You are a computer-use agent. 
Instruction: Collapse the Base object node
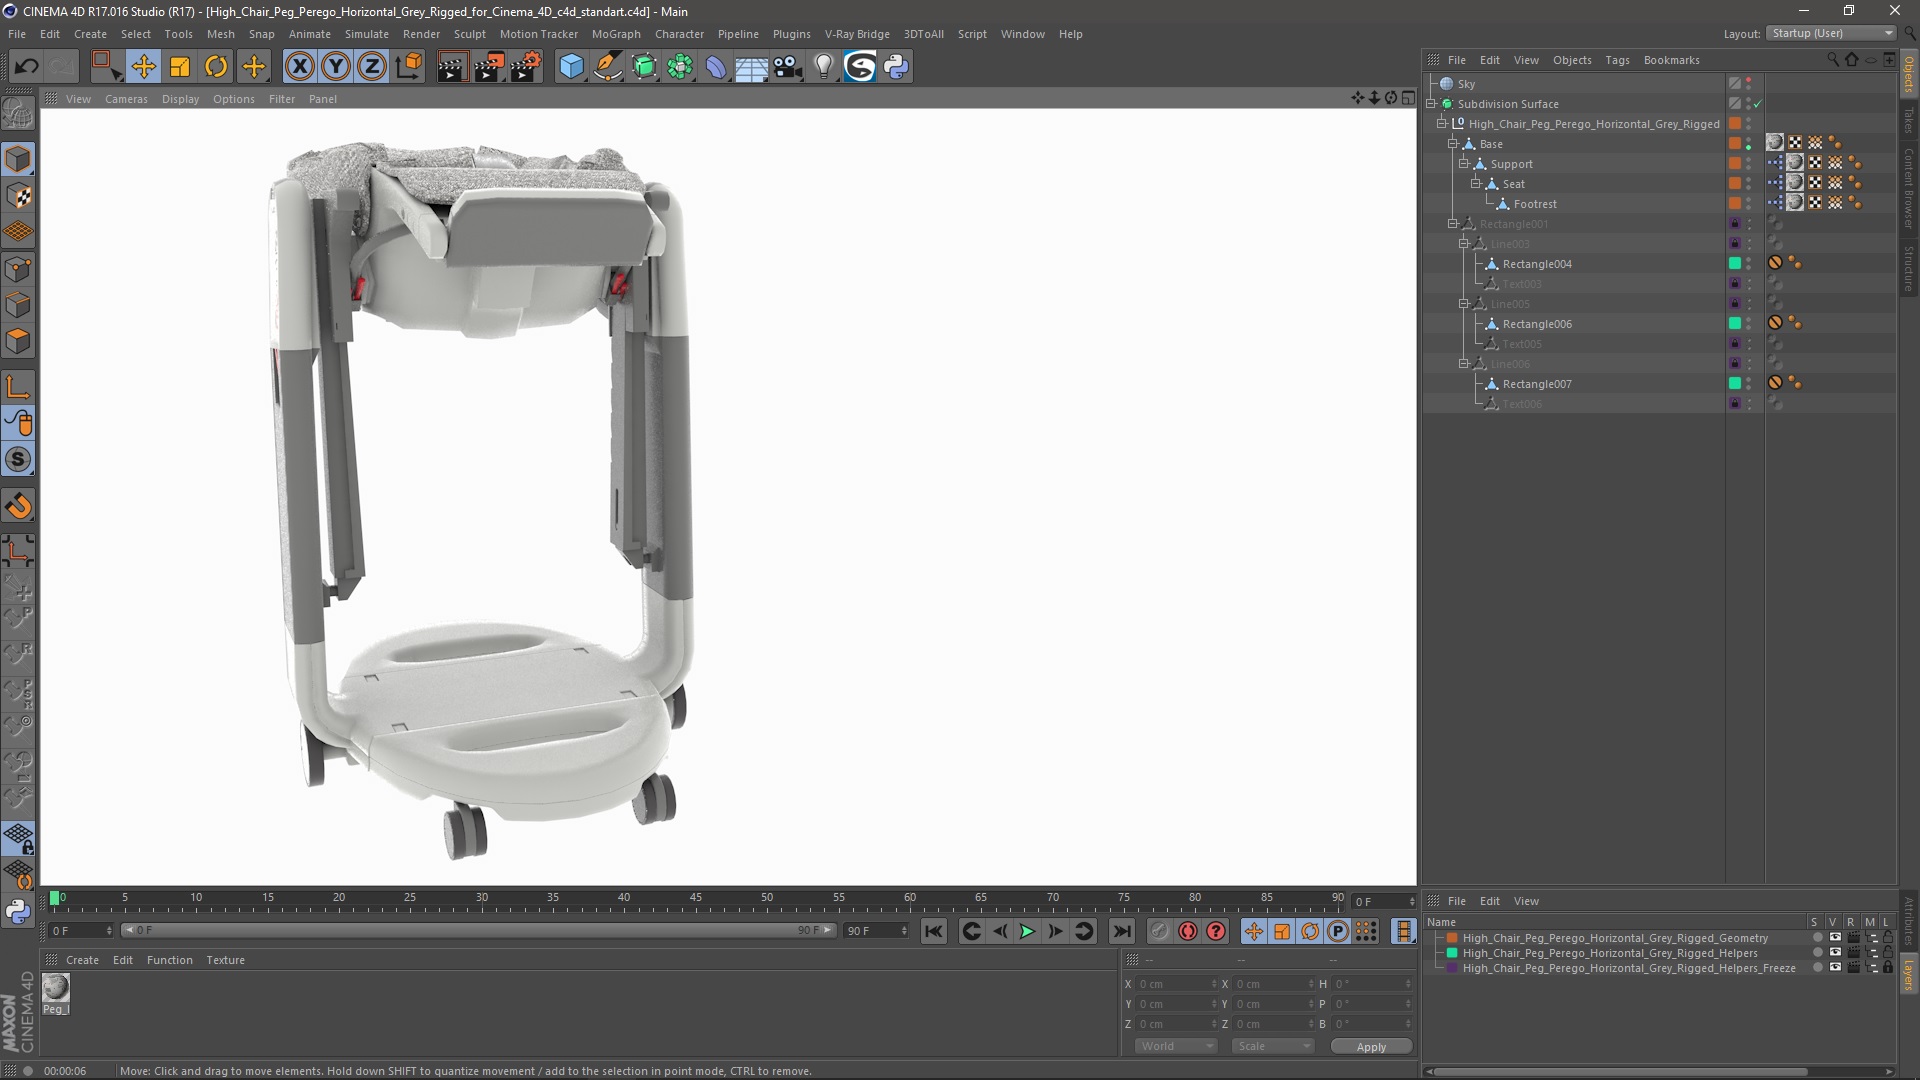click(x=1453, y=144)
